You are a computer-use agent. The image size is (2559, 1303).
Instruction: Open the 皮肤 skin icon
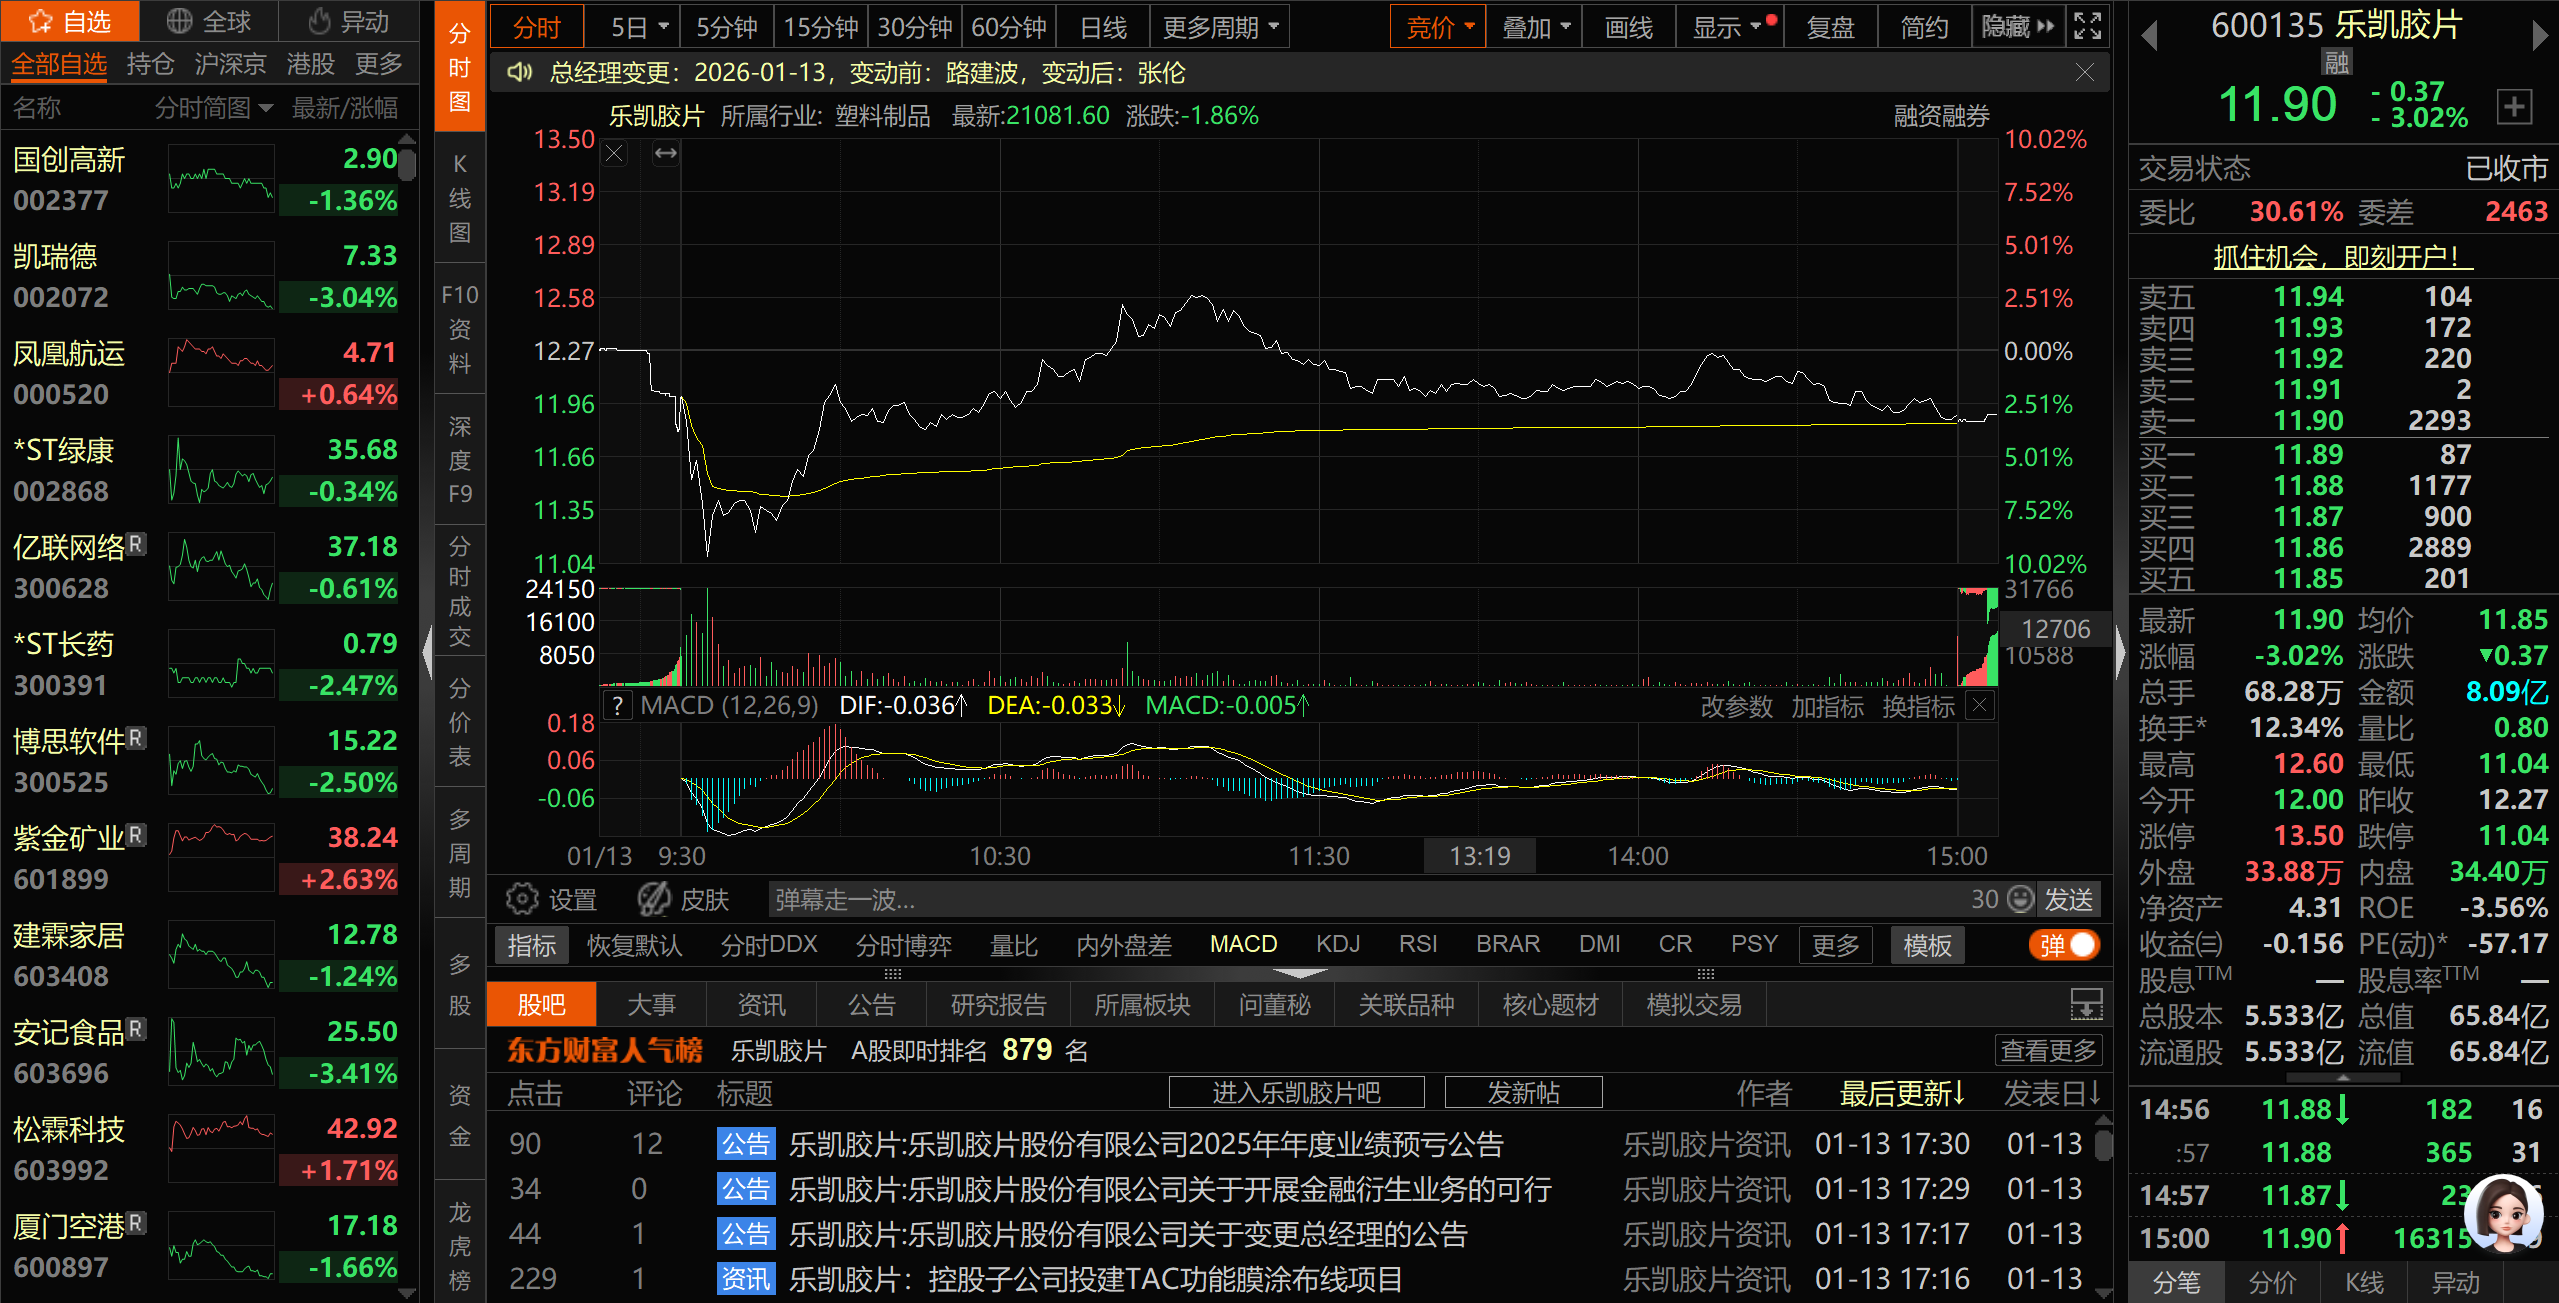tap(655, 899)
